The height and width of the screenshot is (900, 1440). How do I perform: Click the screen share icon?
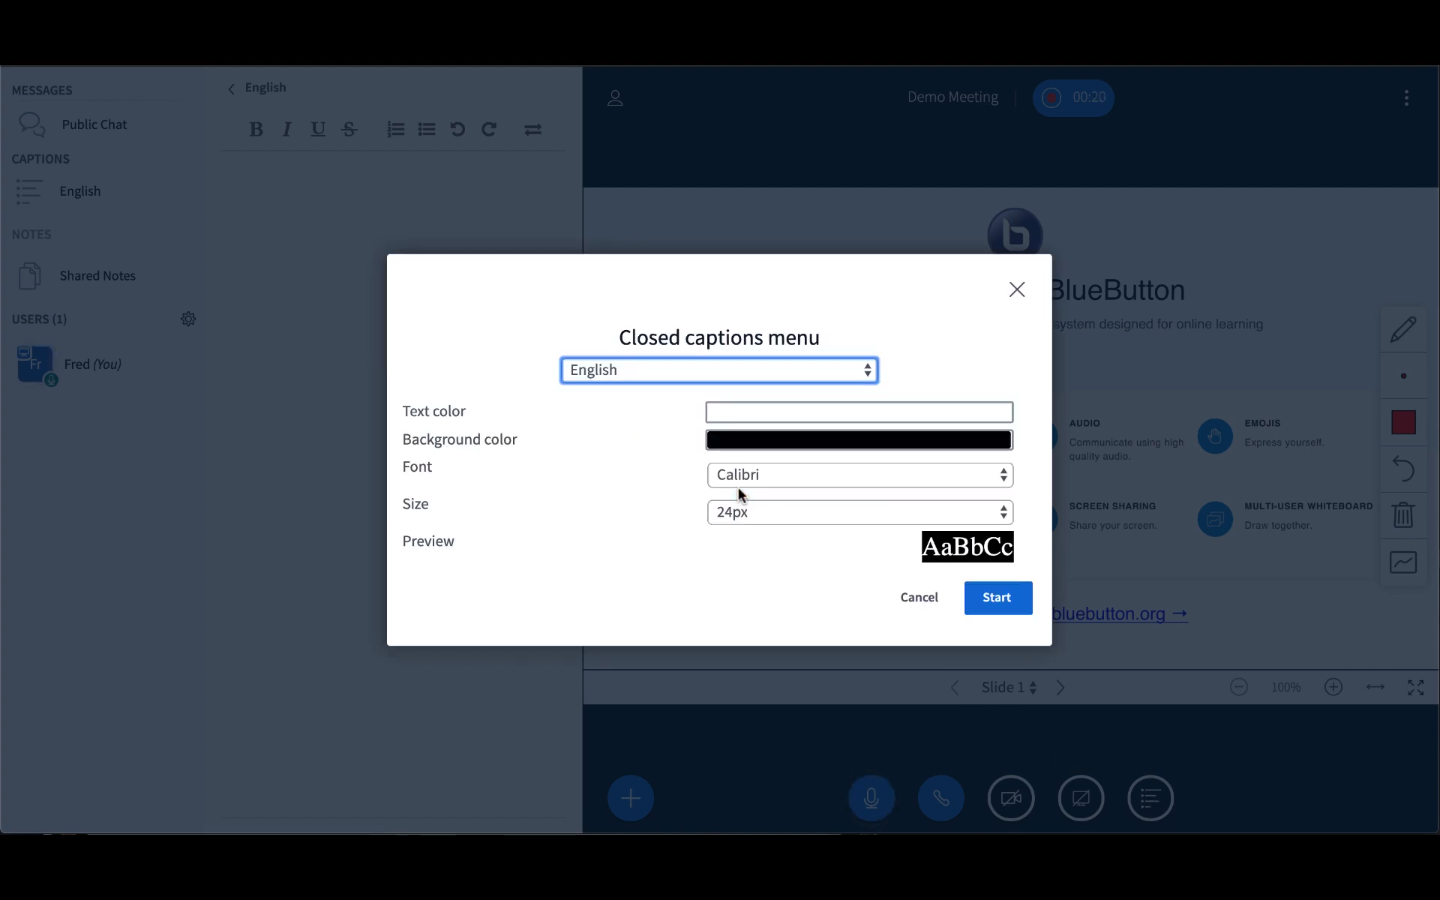(1081, 798)
